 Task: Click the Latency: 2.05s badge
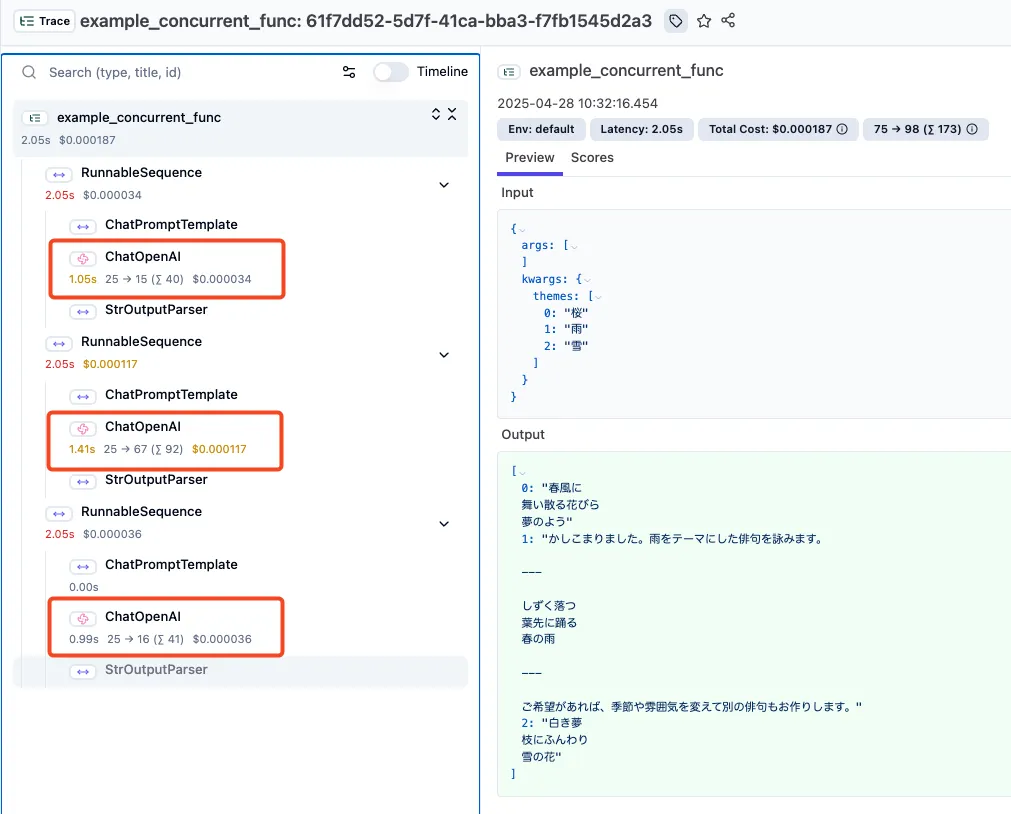pos(642,129)
